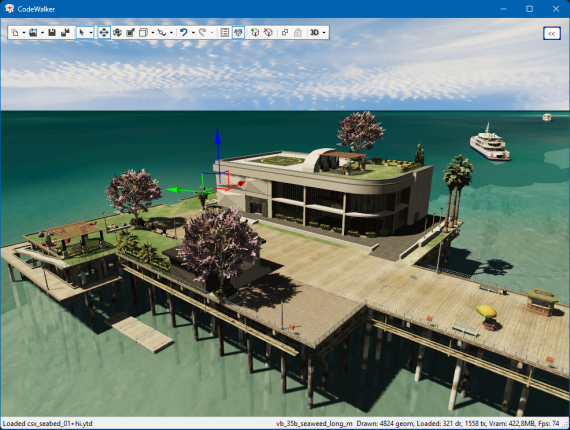This screenshot has height=430, width=570.
Task: Click the object space cube icon
Action: pyautogui.click(x=144, y=33)
